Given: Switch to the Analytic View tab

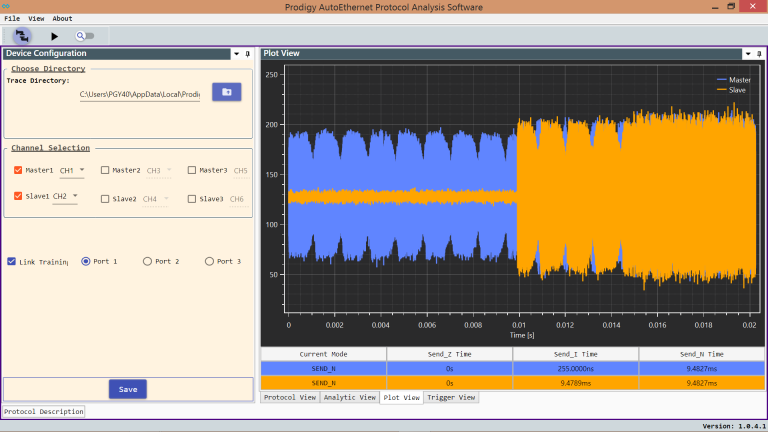Looking at the screenshot, I should click(x=350, y=397).
